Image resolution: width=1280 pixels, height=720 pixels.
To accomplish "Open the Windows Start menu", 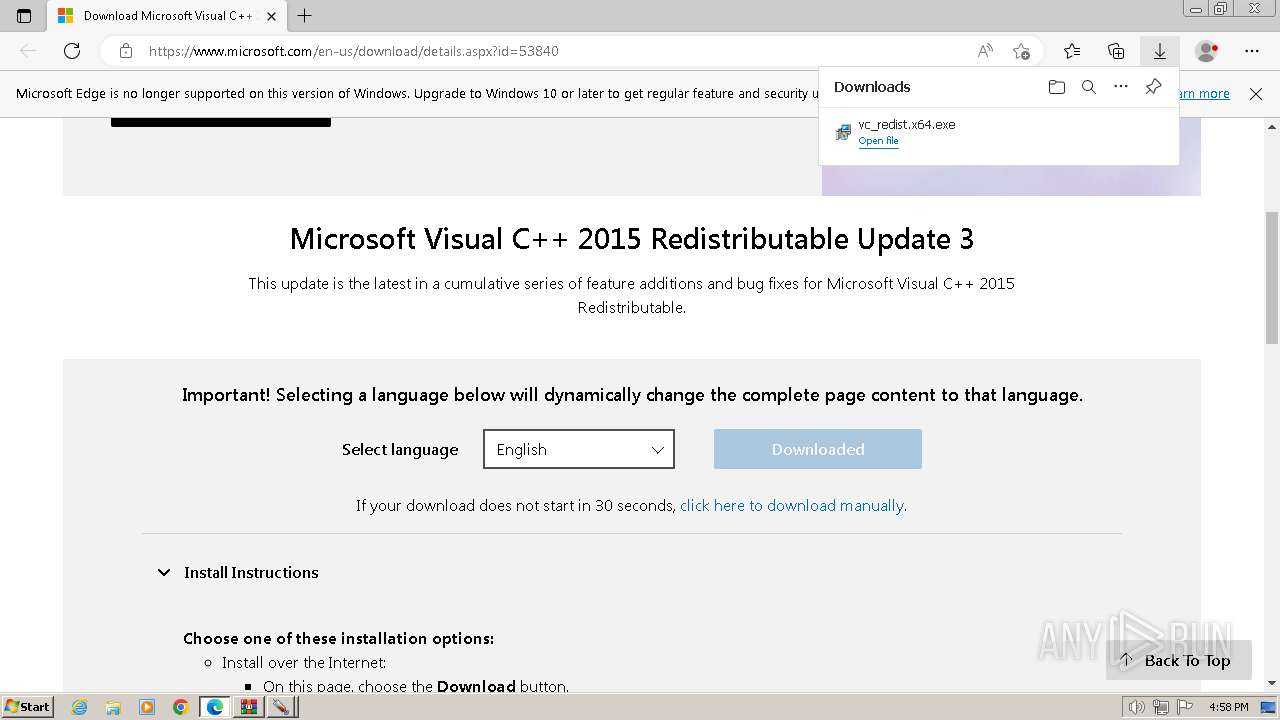I will click(28, 707).
